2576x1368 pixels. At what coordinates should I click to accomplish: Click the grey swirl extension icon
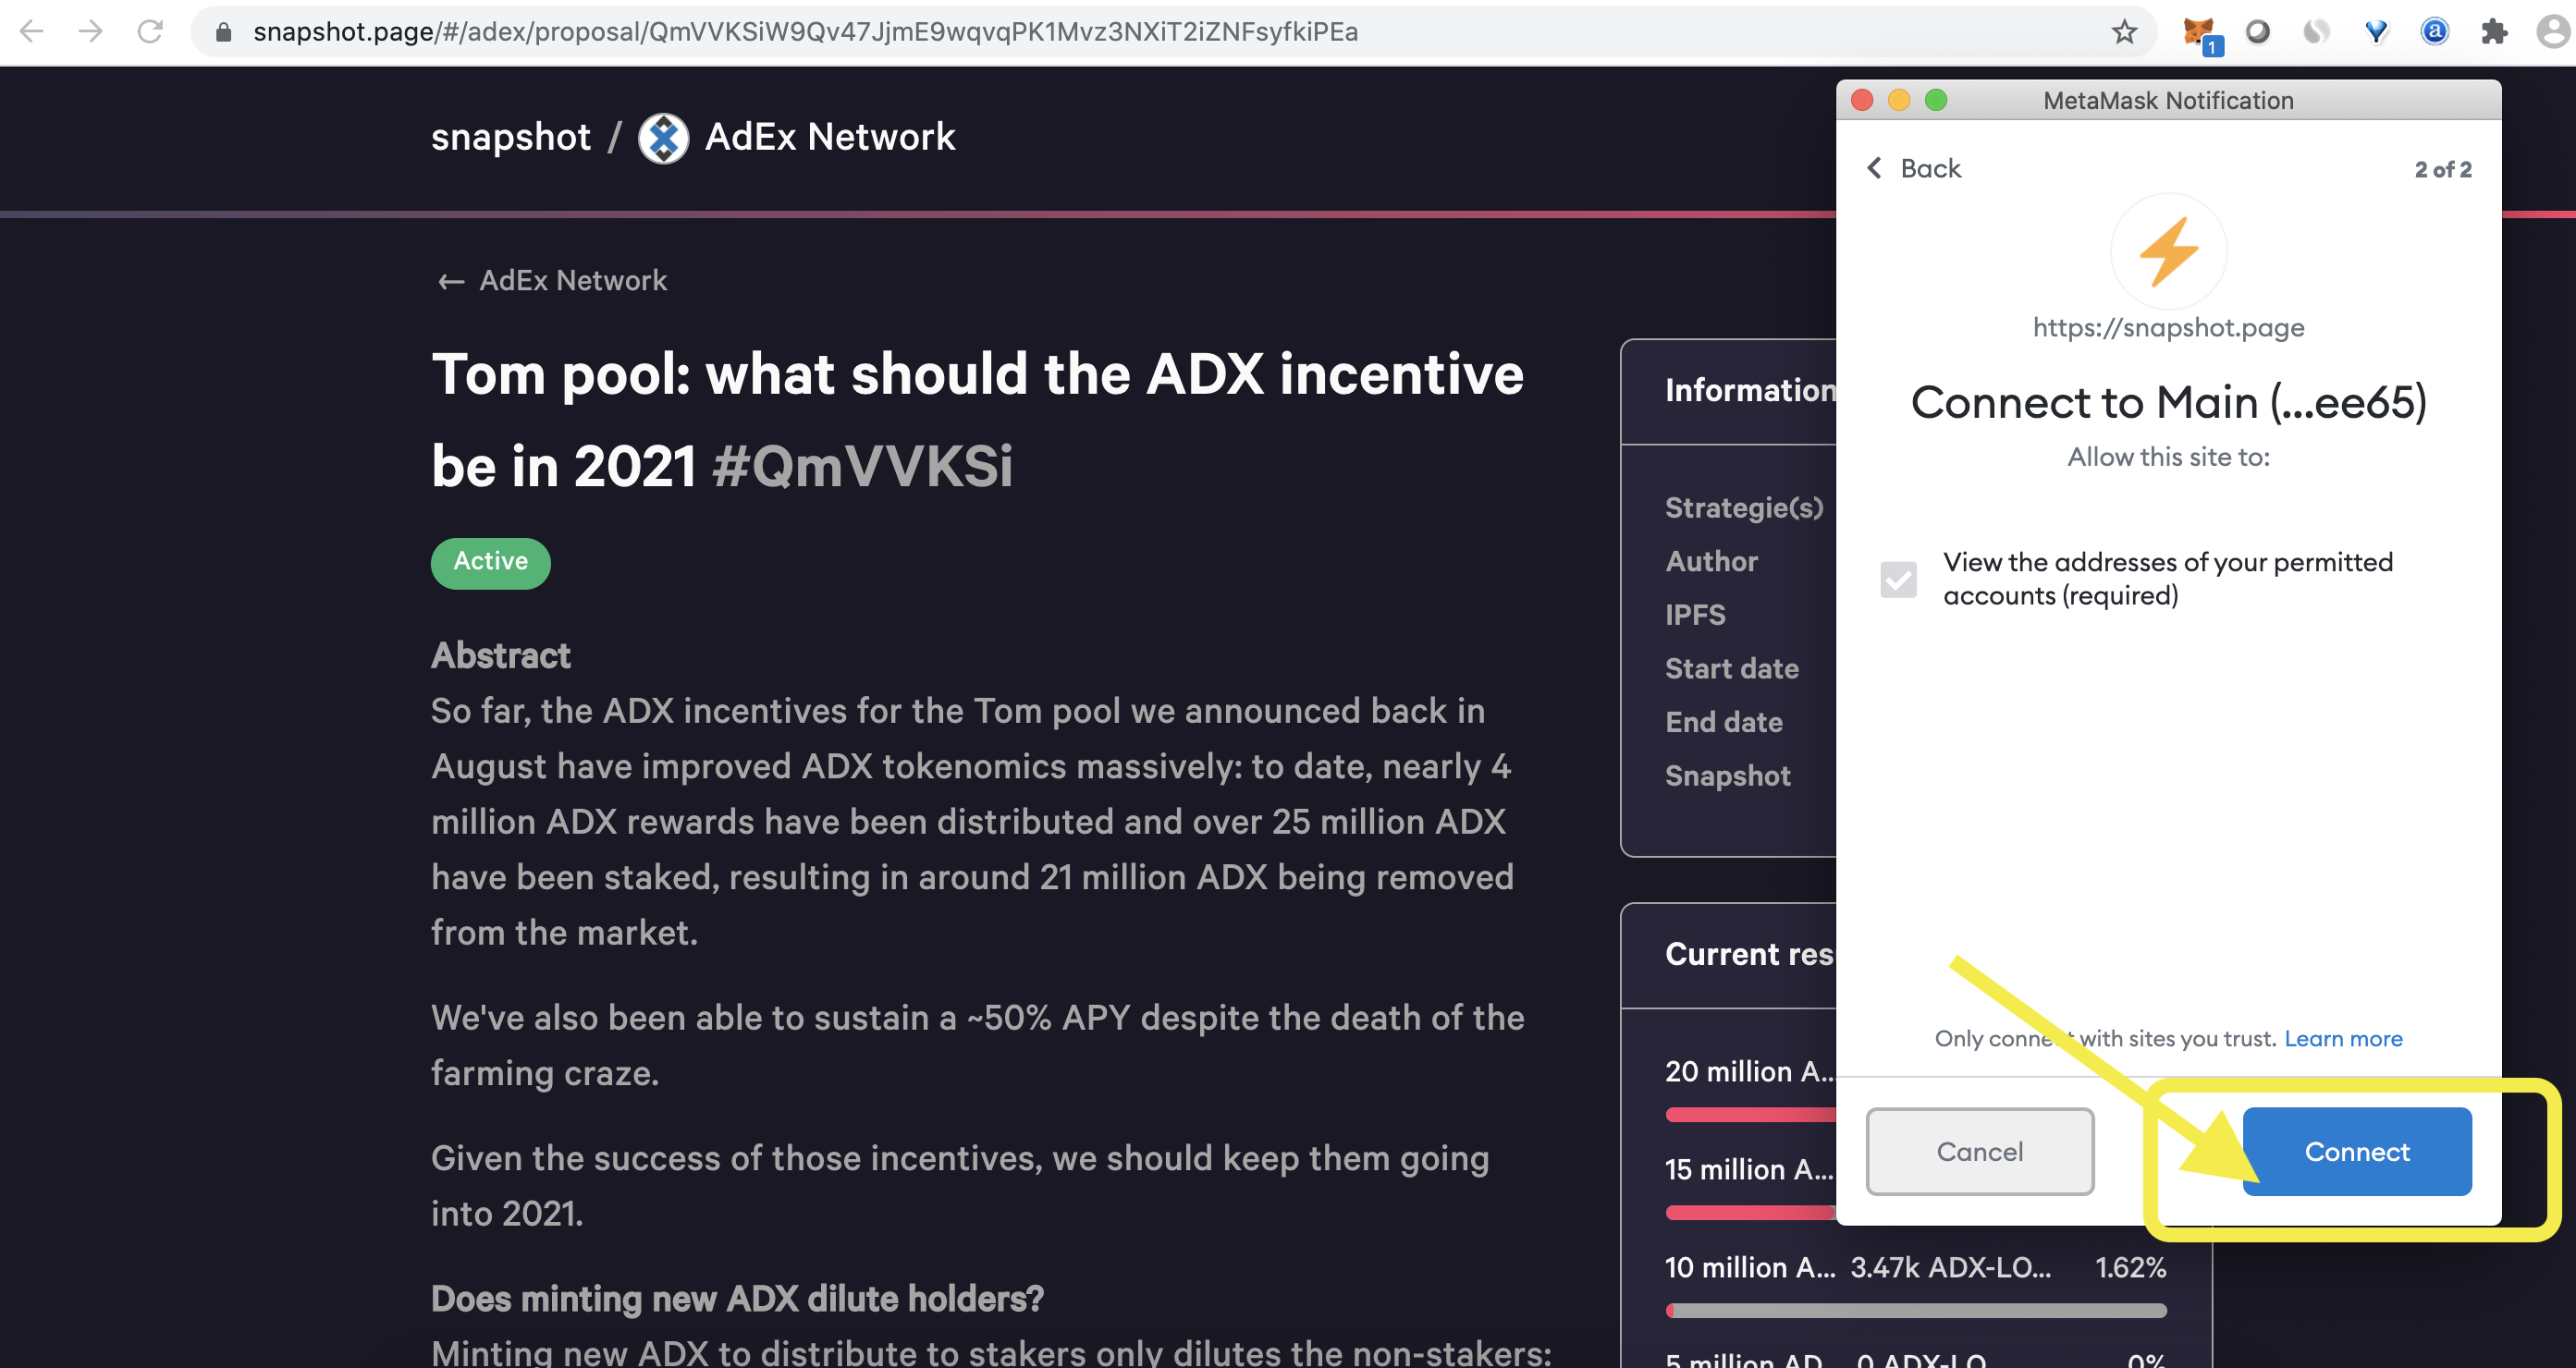click(x=2317, y=32)
